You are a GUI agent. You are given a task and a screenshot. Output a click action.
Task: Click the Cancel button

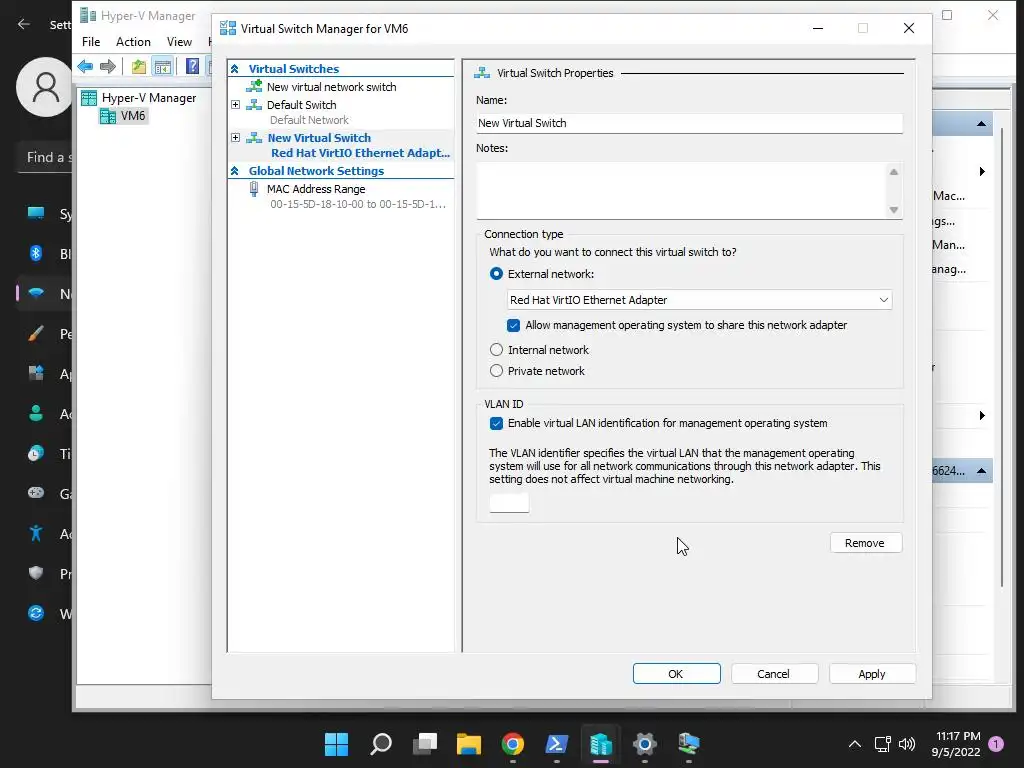pos(775,673)
